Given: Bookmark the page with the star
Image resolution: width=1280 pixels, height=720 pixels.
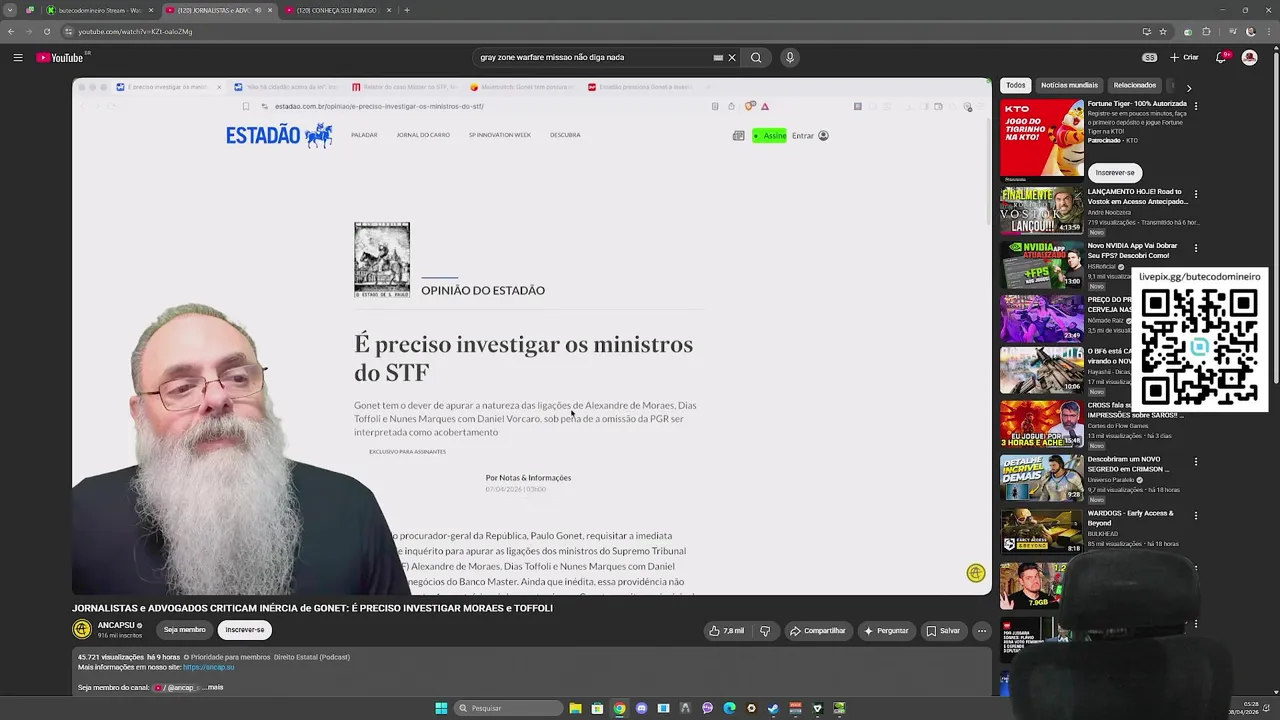Looking at the screenshot, I should [x=1163, y=32].
